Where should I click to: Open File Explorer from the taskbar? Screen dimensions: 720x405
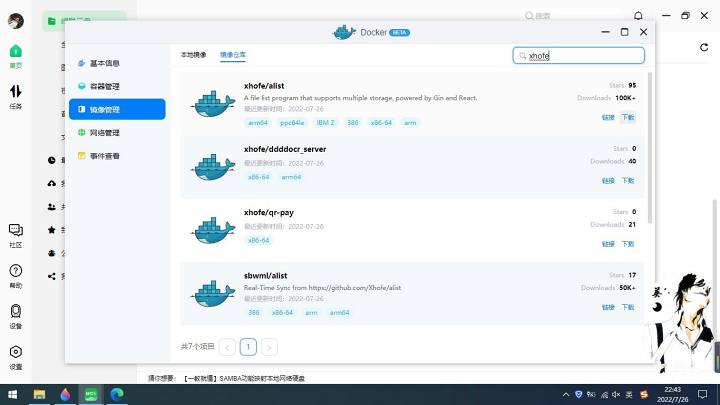click(x=39, y=394)
